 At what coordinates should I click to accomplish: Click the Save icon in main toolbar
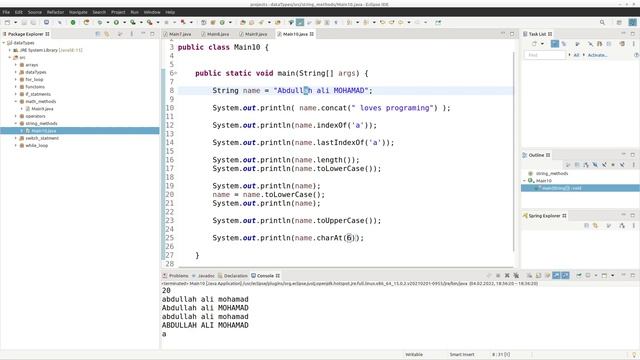24,22
